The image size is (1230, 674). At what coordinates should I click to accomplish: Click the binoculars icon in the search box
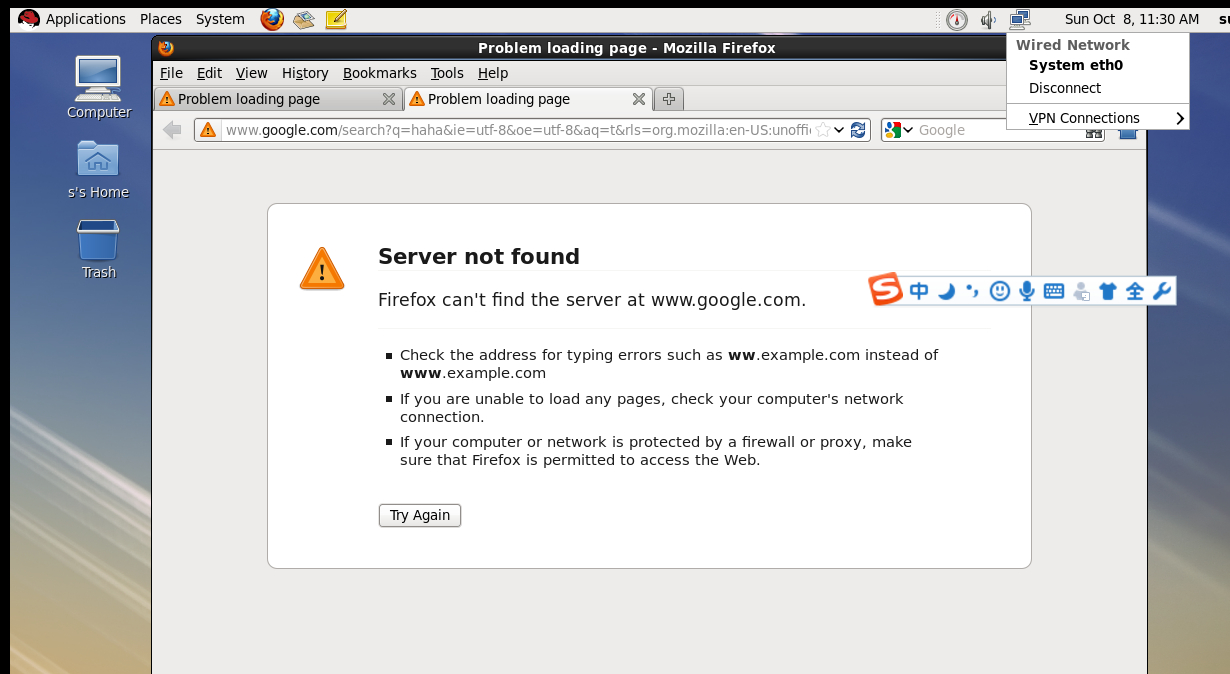tap(1093, 132)
